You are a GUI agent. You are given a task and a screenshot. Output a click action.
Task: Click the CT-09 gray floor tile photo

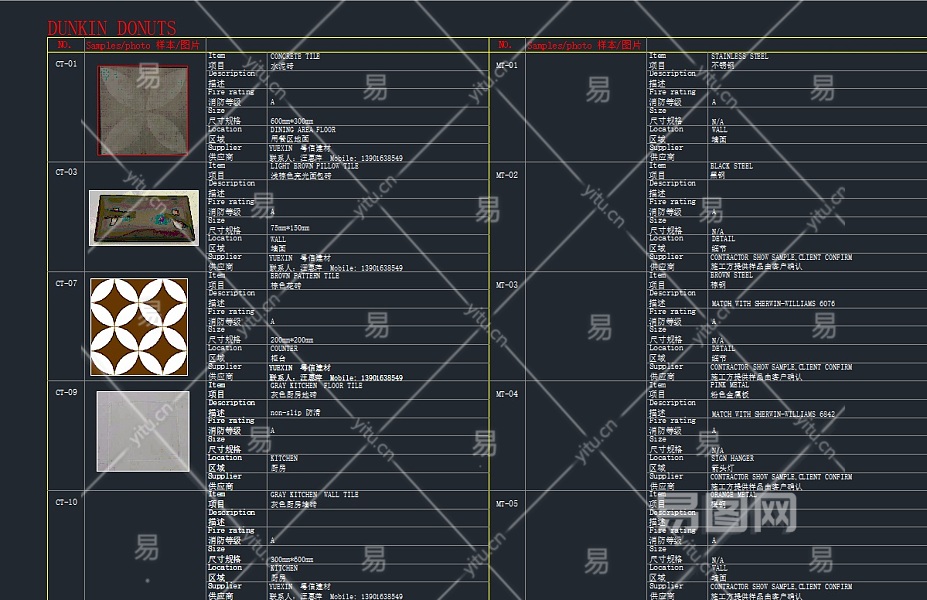coord(143,432)
